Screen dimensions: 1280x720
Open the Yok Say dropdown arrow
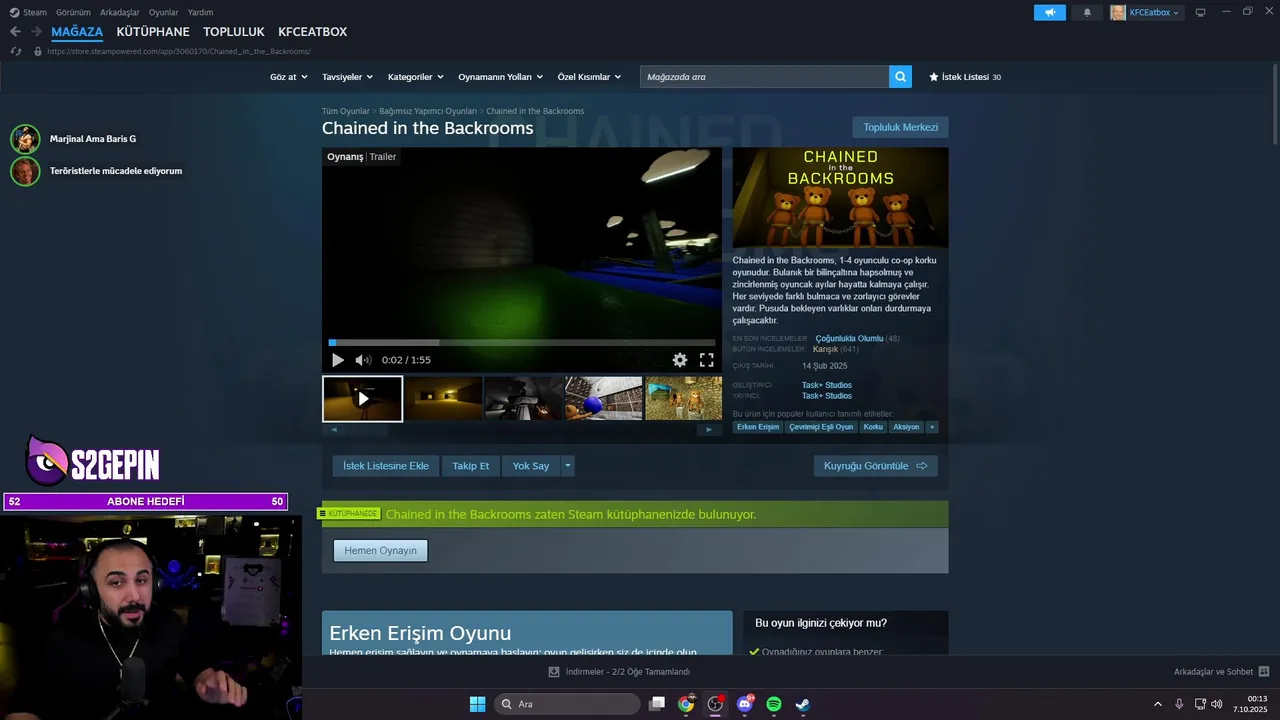tap(568, 466)
